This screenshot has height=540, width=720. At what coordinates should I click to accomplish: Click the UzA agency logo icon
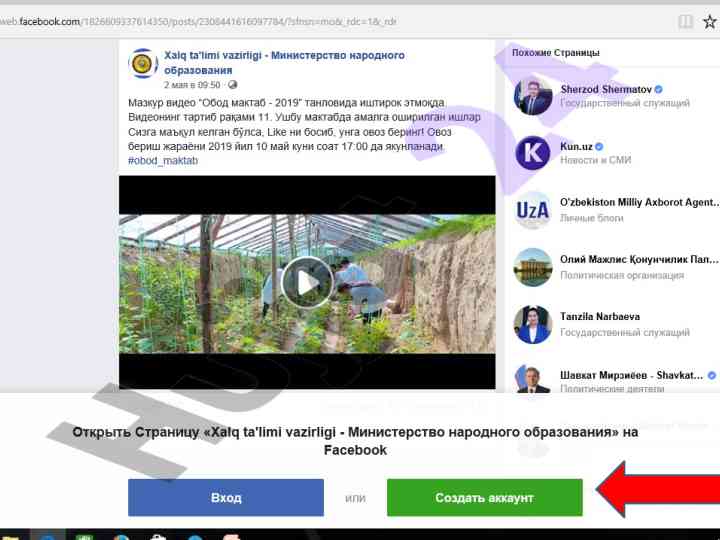(x=533, y=210)
